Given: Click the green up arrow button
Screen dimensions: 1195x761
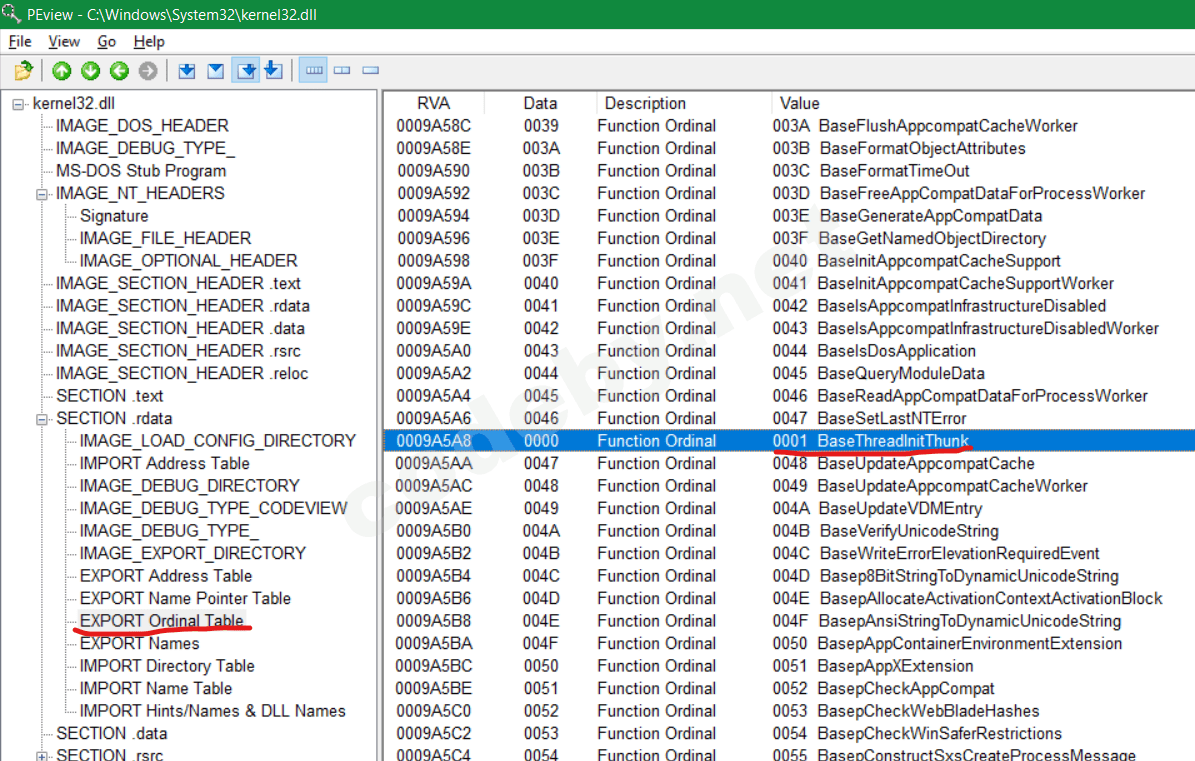Looking at the screenshot, I should point(62,71).
